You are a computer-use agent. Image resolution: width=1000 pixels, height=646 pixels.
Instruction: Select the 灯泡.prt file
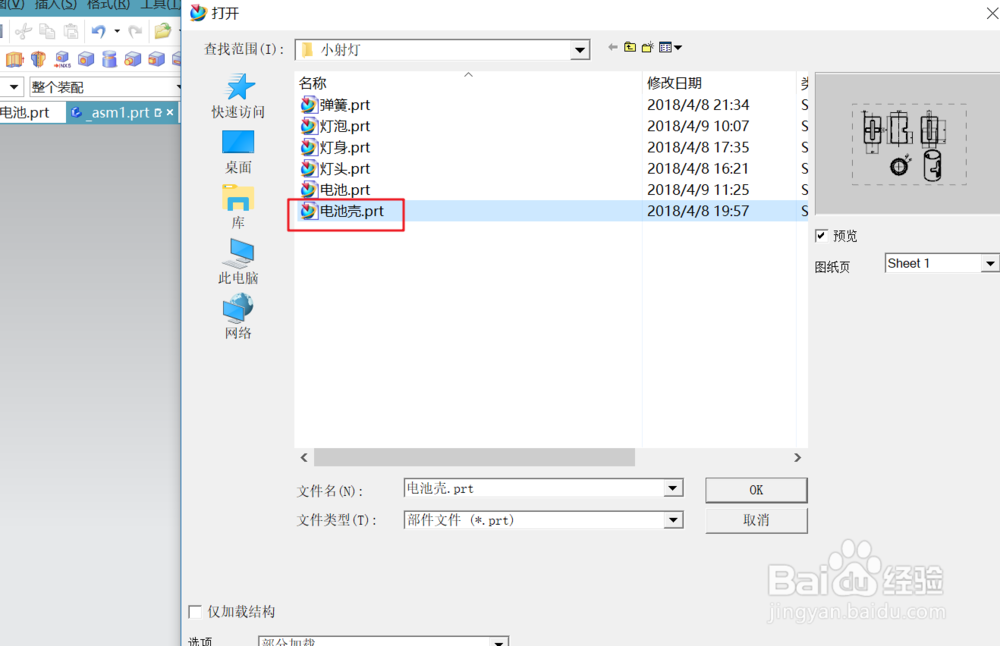(x=344, y=126)
